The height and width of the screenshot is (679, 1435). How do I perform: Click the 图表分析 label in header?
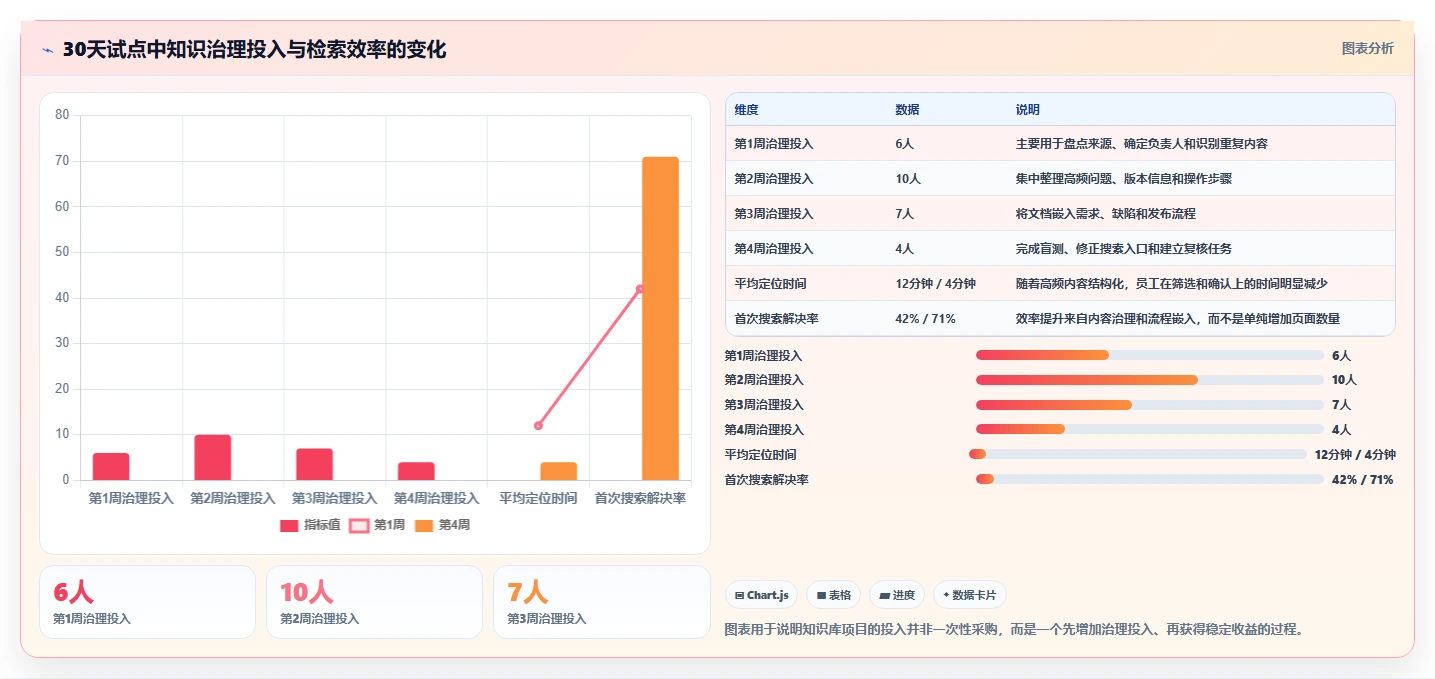pyautogui.click(x=1367, y=48)
